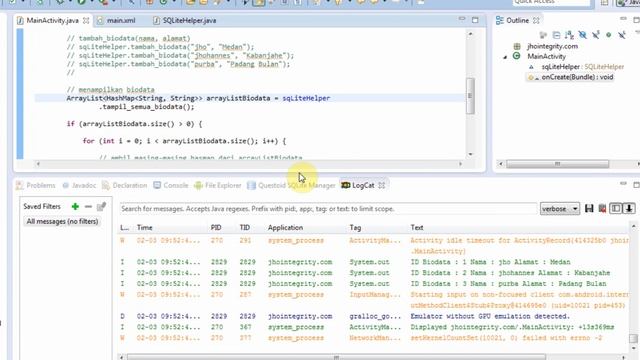Clear the LogCat log
640x360 pixels.
point(602,209)
